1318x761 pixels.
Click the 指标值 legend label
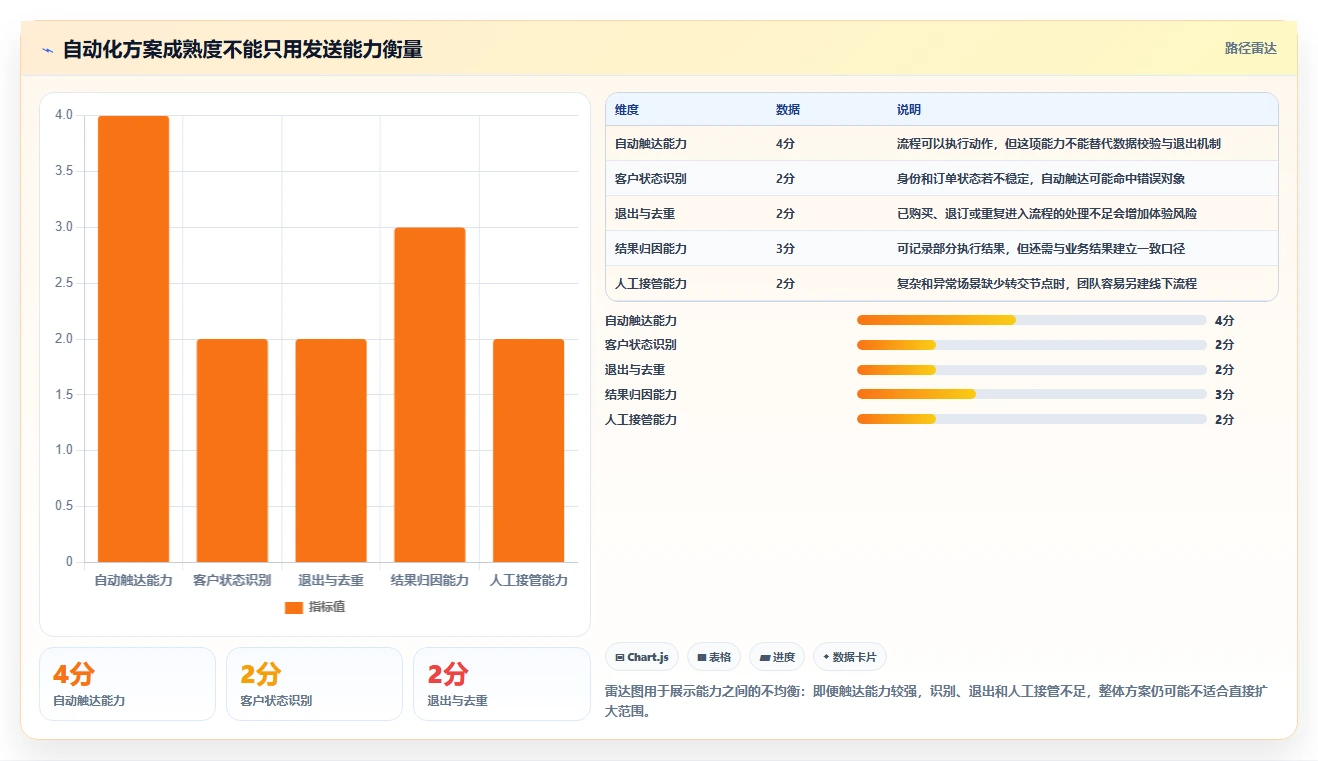coord(327,607)
